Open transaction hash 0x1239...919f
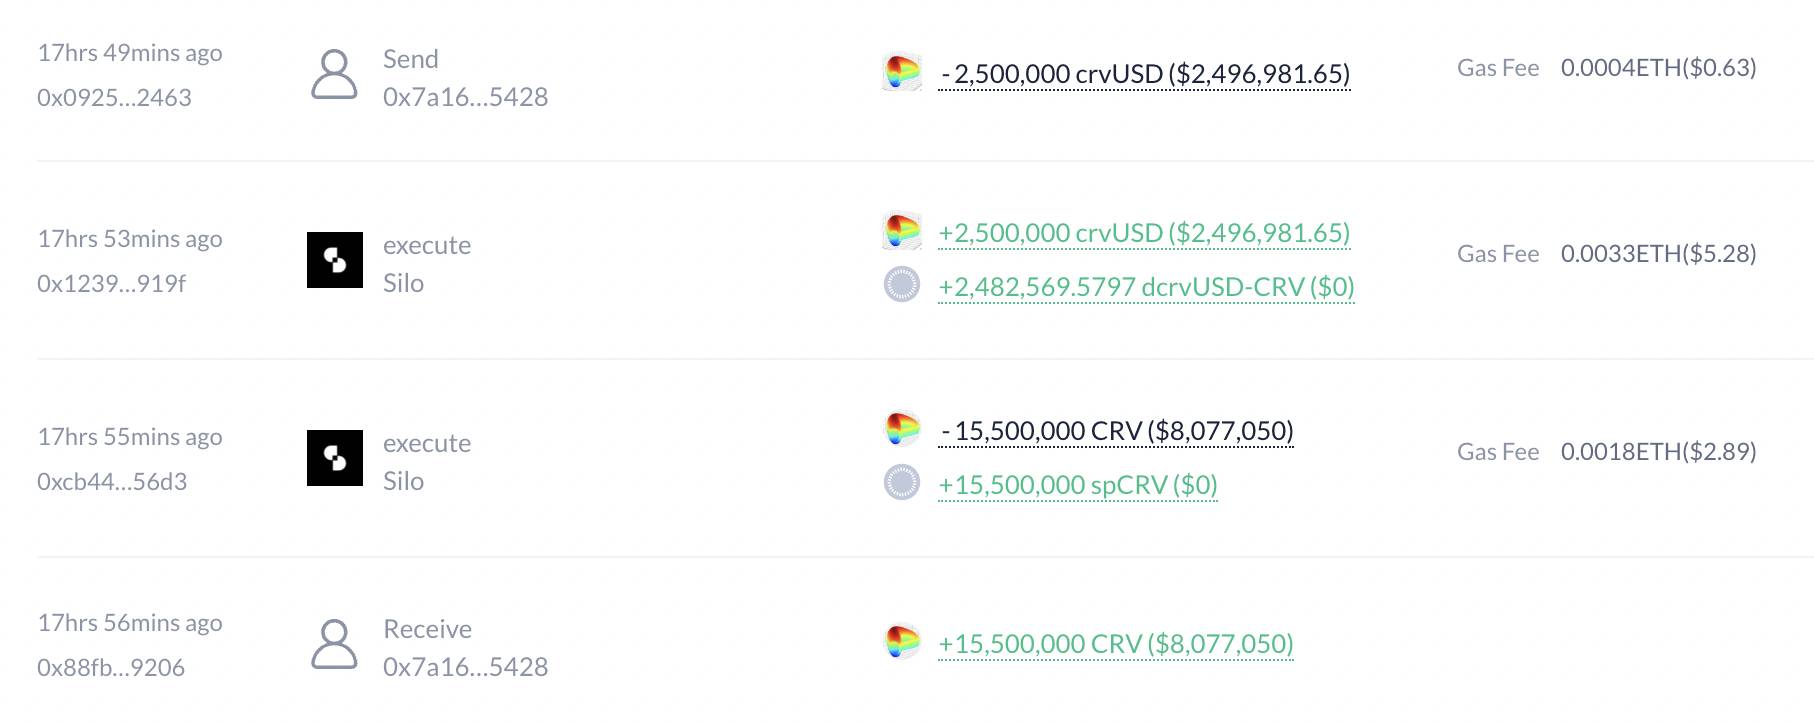This screenshot has width=1814, height=724. (112, 283)
